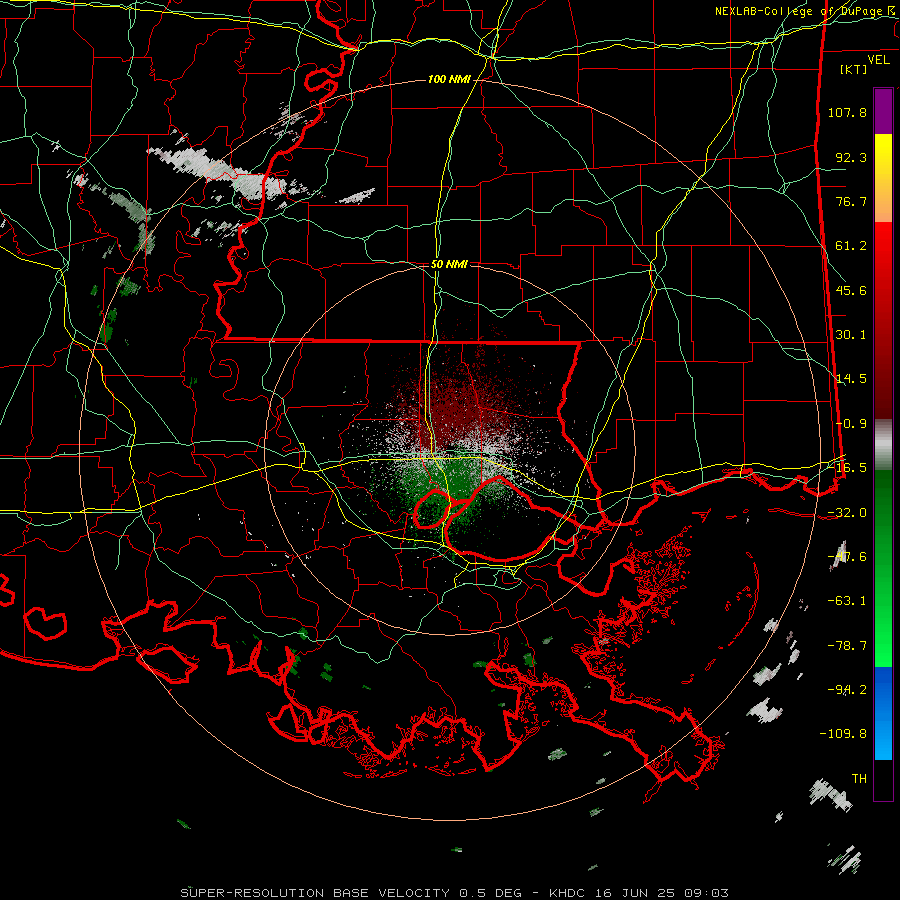This screenshot has height=900, width=900.
Task: Click the TH label on the legend
Action: 859,779
